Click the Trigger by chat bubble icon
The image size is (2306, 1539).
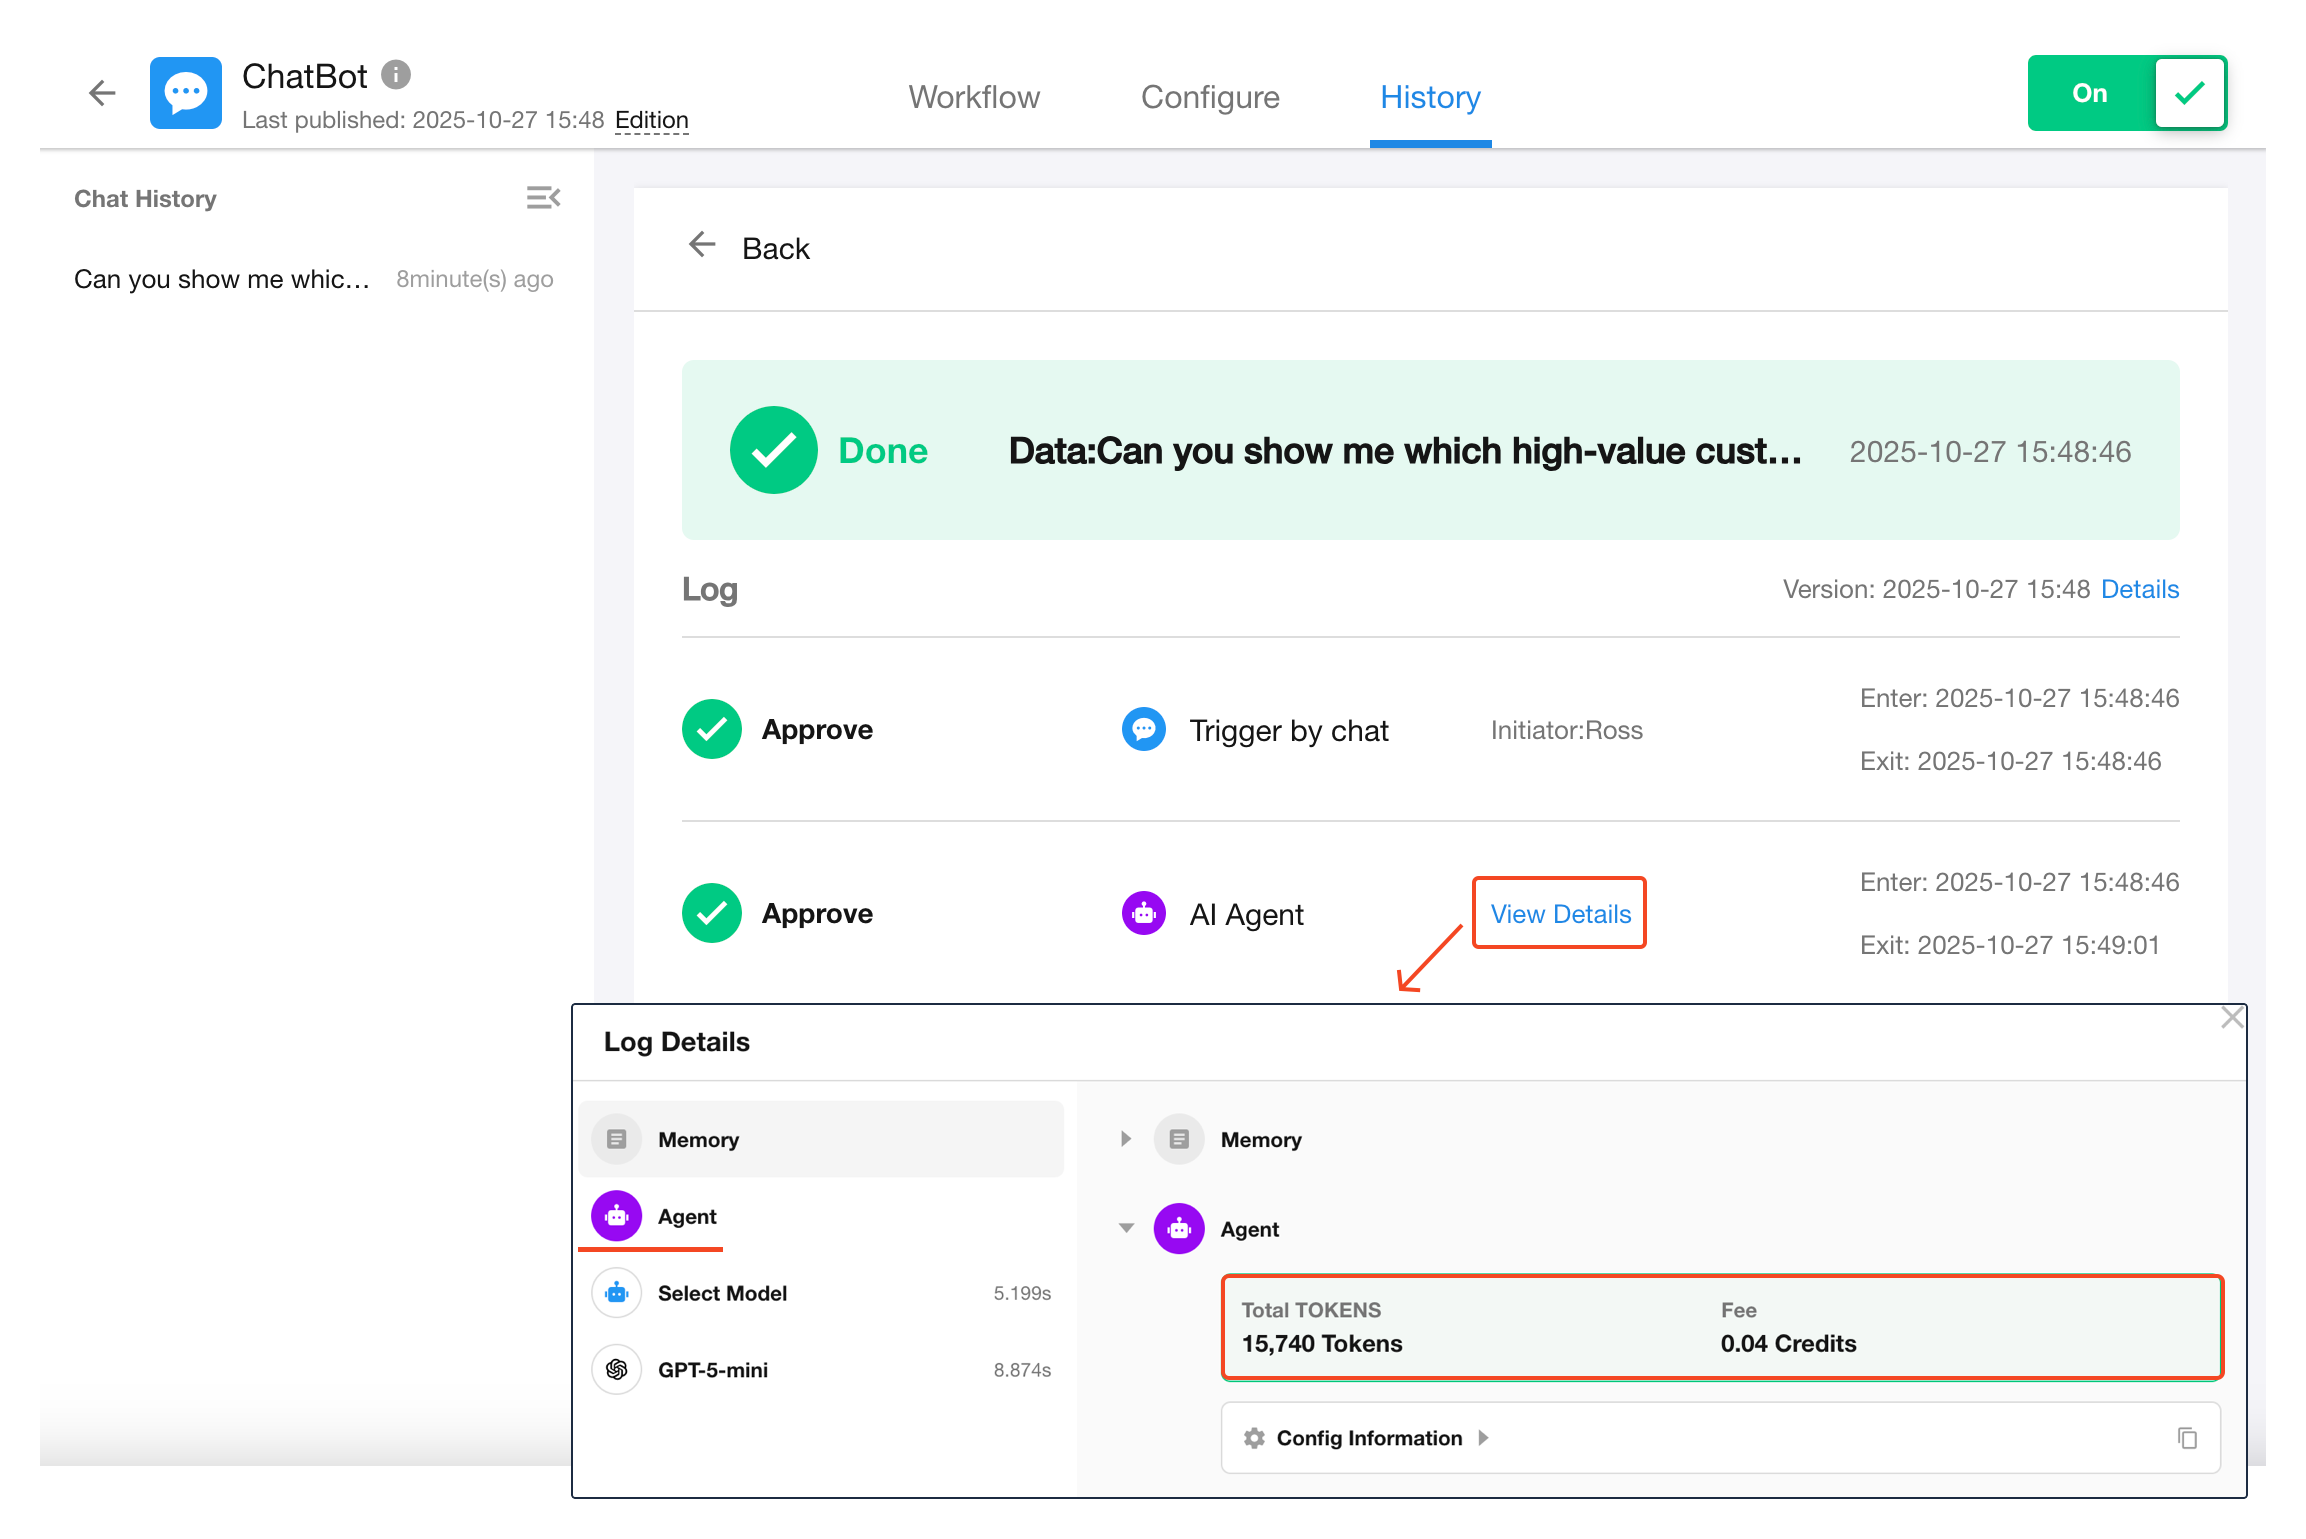click(1144, 729)
